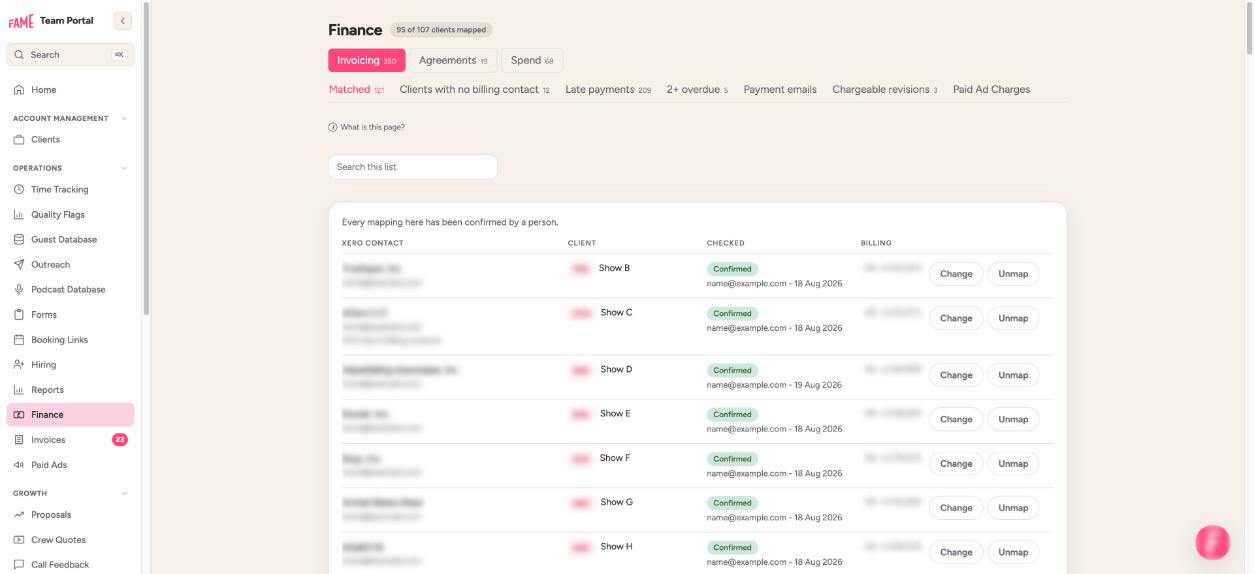Image resolution: width=1254 pixels, height=574 pixels.
Task: Click the FAME logo
Action: (21, 21)
